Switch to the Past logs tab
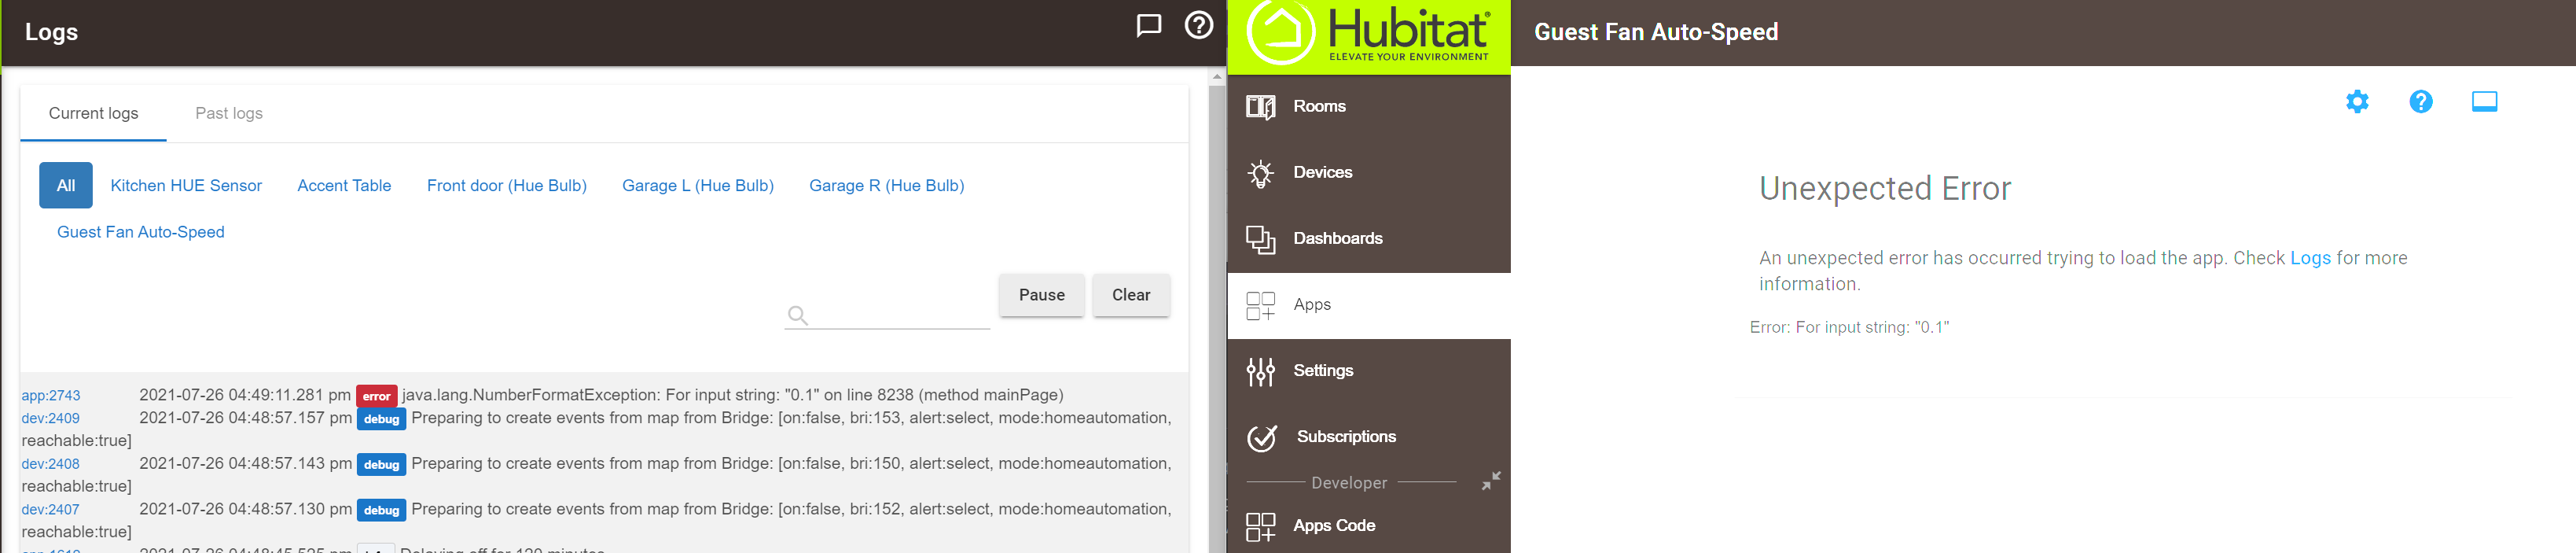The height and width of the screenshot is (553, 2576). 229,113
